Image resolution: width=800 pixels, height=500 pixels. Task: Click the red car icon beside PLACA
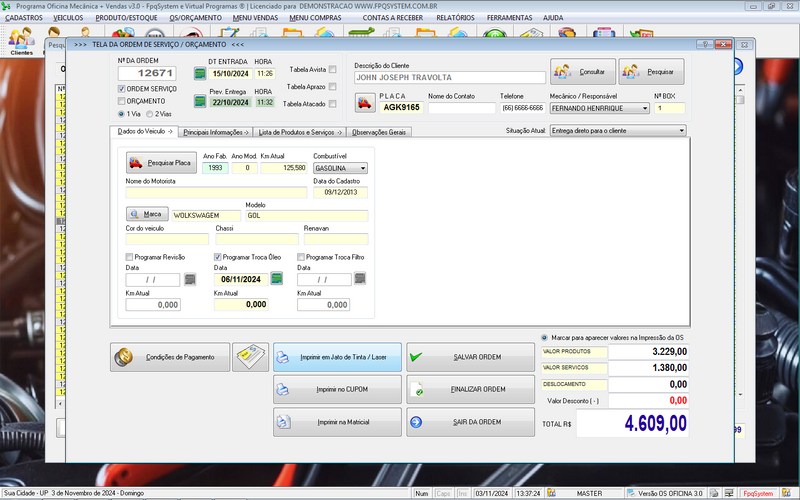pos(362,102)
